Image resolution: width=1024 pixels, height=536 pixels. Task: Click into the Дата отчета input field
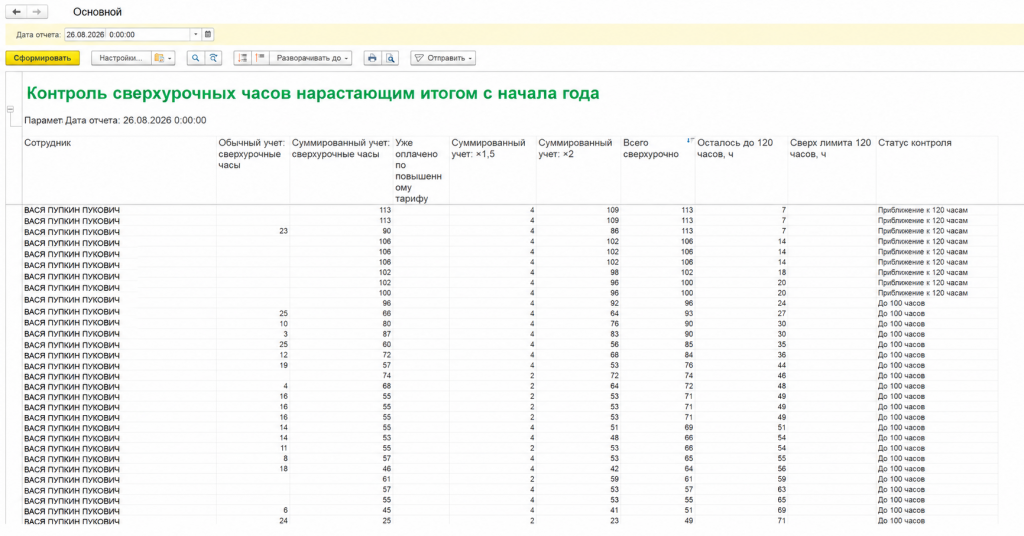pyautogui.click(x=127, y=35)
